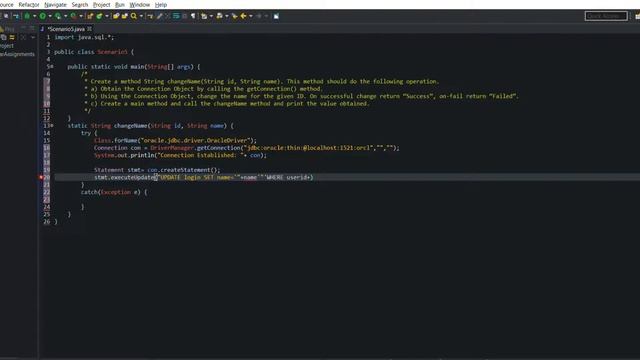Toggle Word Wrap icon in toolbar
The image size is (640, 360).
[x=176, y=16]
